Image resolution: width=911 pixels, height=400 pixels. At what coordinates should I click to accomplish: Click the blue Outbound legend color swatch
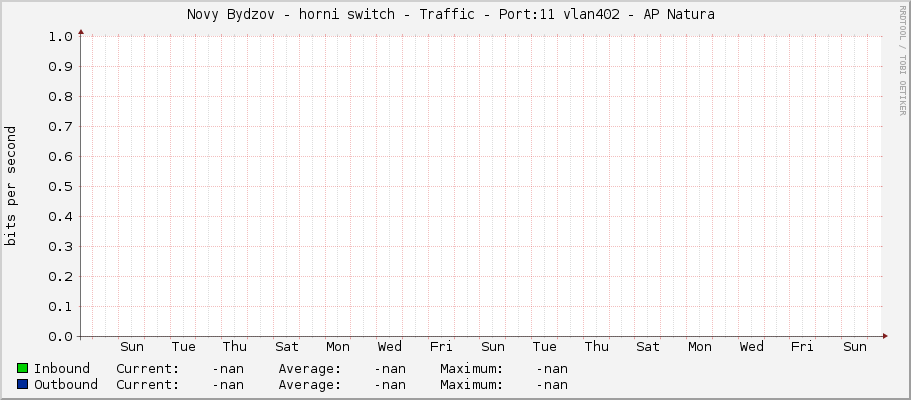(x=23, y=384)
